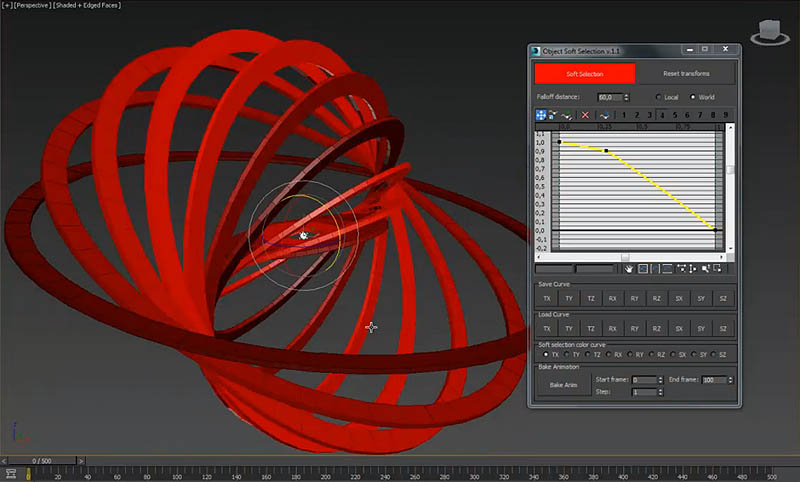This screenshot has width=800, height=482.
Task: Click the curve editor horizontal scrollbar
Action: [626, 257]
